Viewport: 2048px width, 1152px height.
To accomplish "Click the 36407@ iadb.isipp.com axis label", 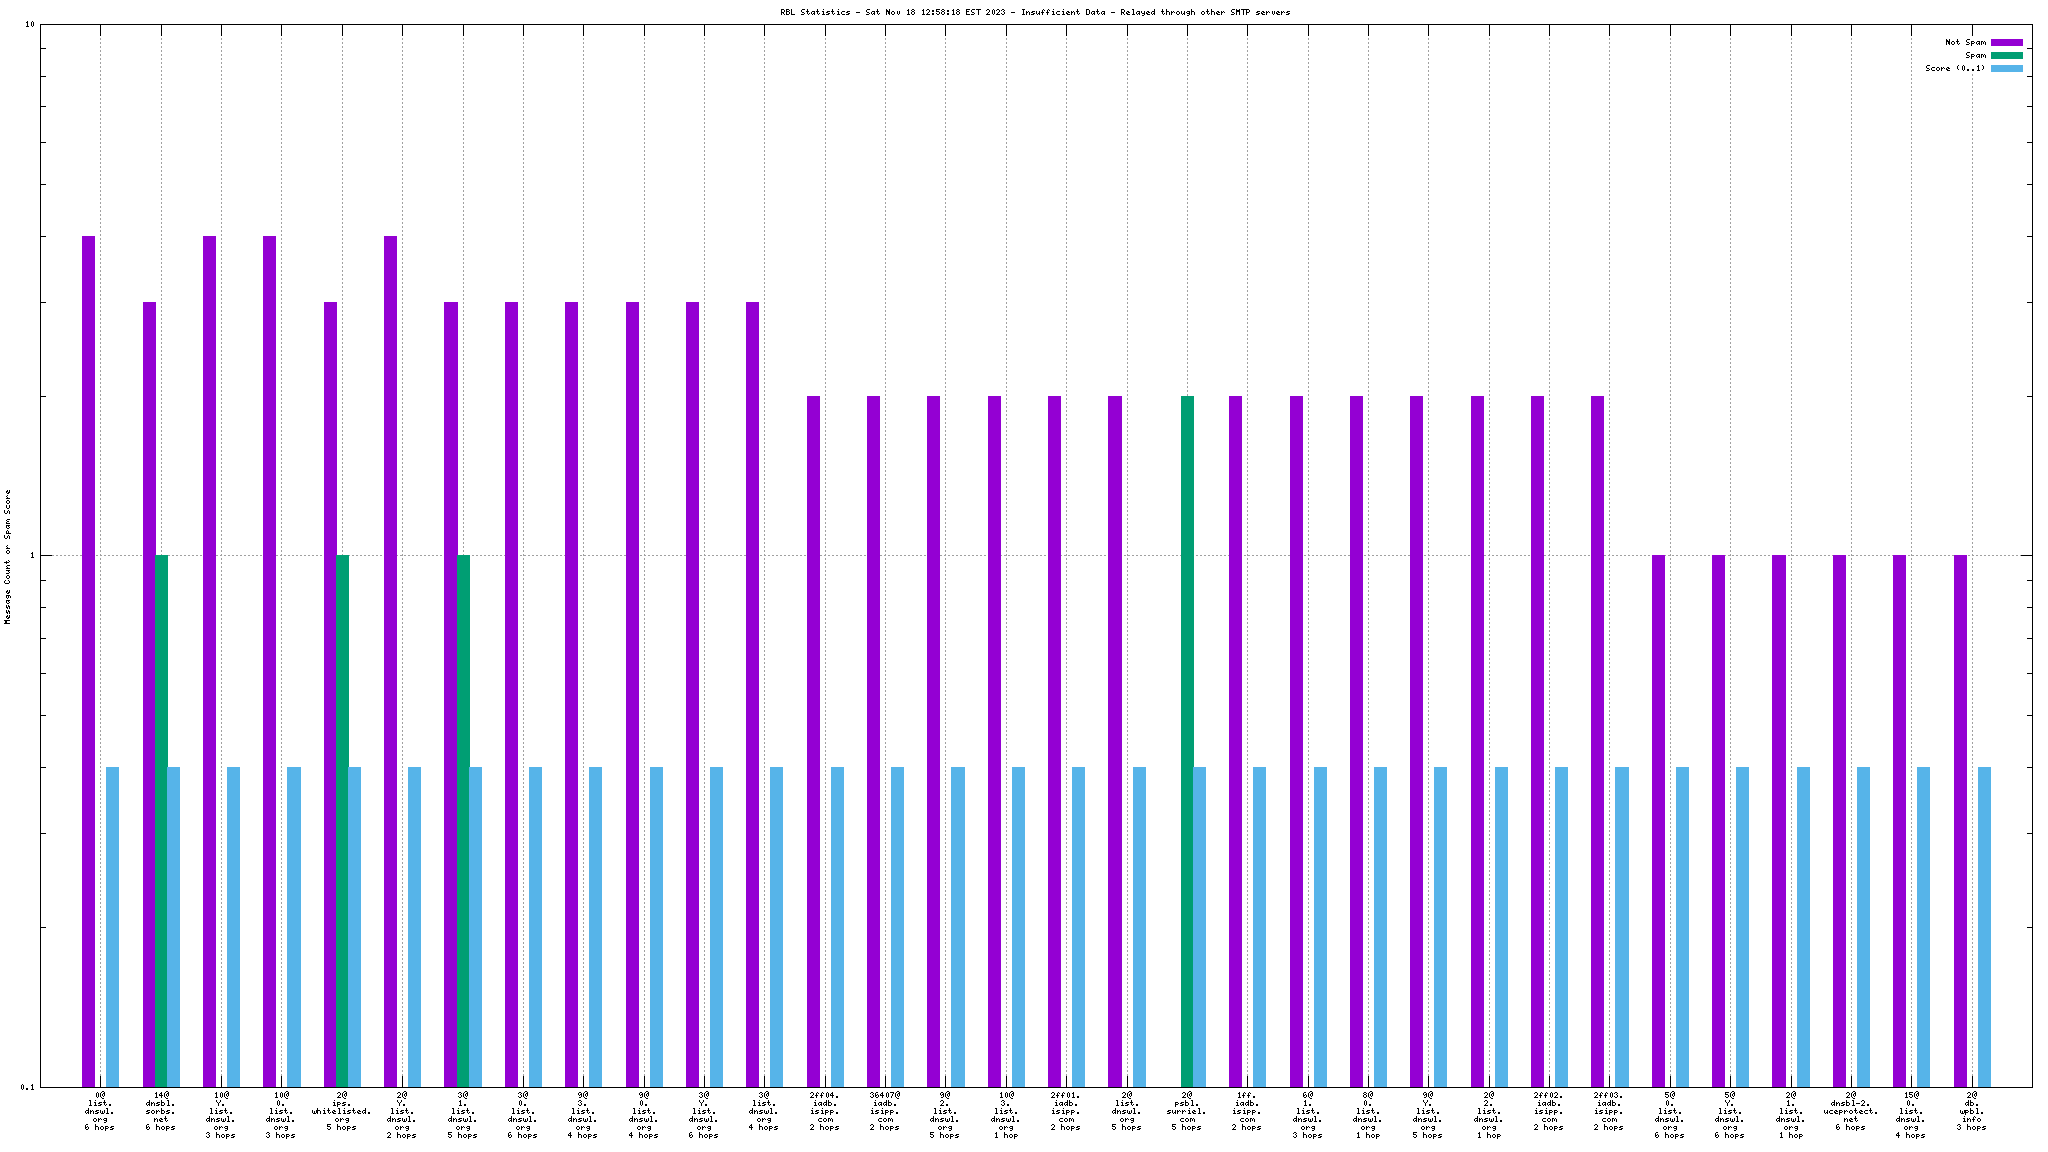I will click(885, 1111).
